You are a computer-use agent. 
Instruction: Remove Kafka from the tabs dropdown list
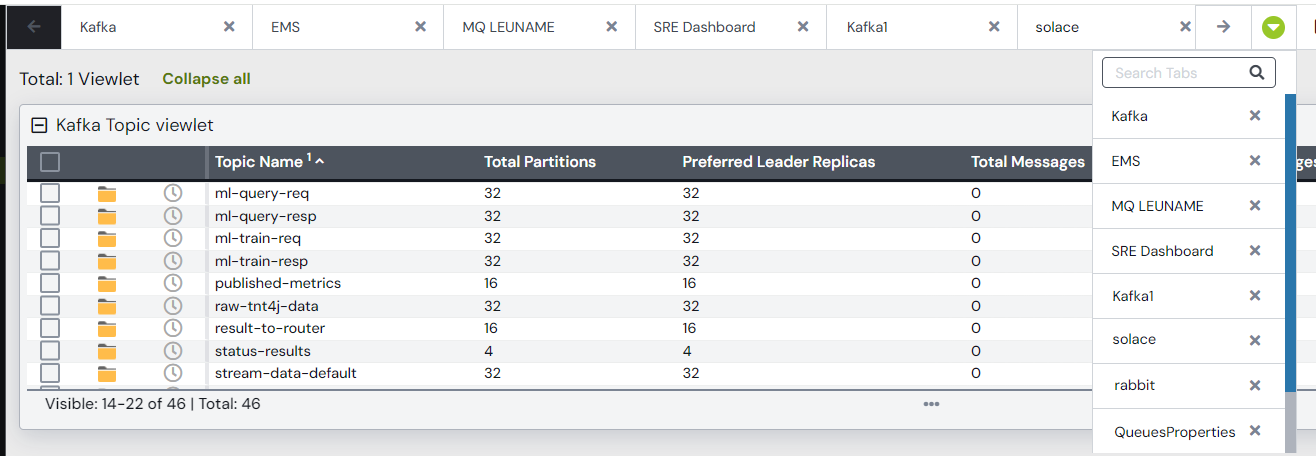pos(1255,116)
